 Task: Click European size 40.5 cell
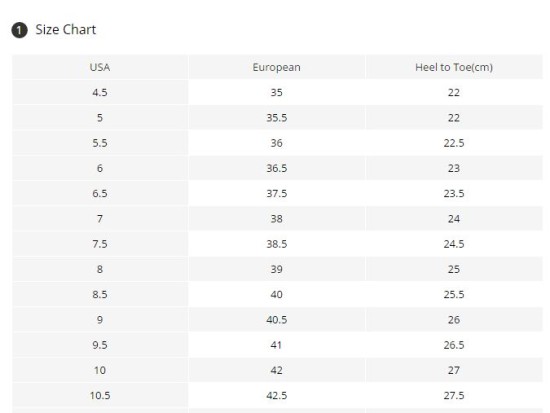pyautogui.click(x=277, y=320)
